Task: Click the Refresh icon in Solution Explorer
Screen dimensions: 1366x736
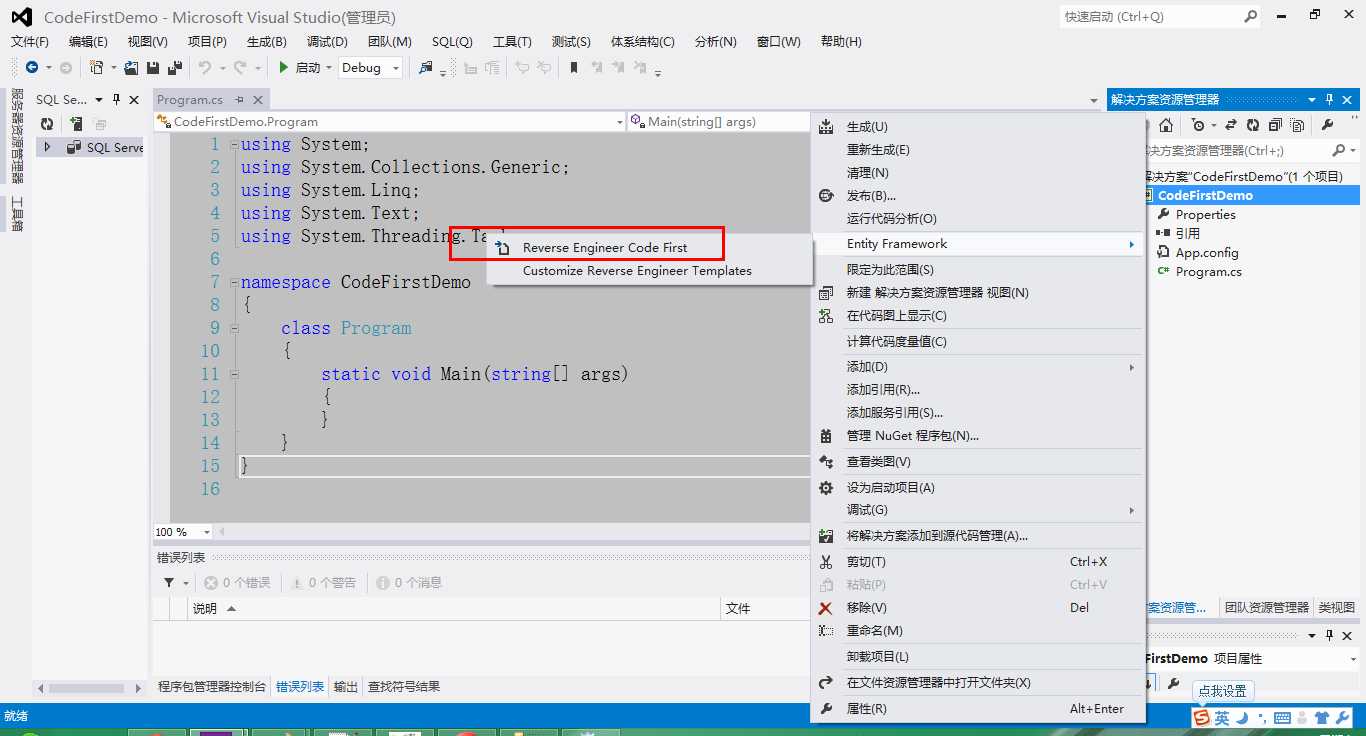Action: pos(1252,125)
